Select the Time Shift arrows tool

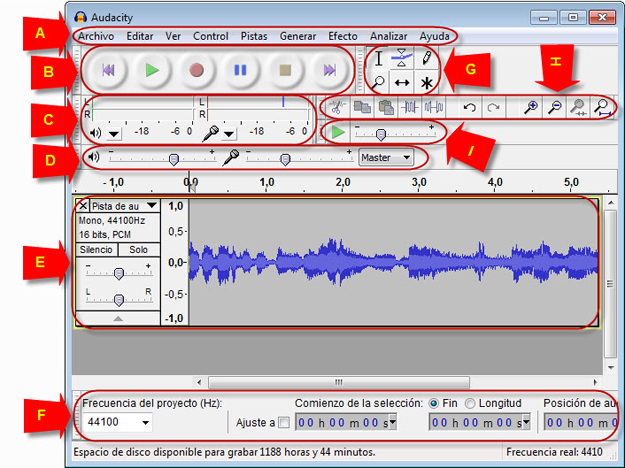[x=402, y=83]
